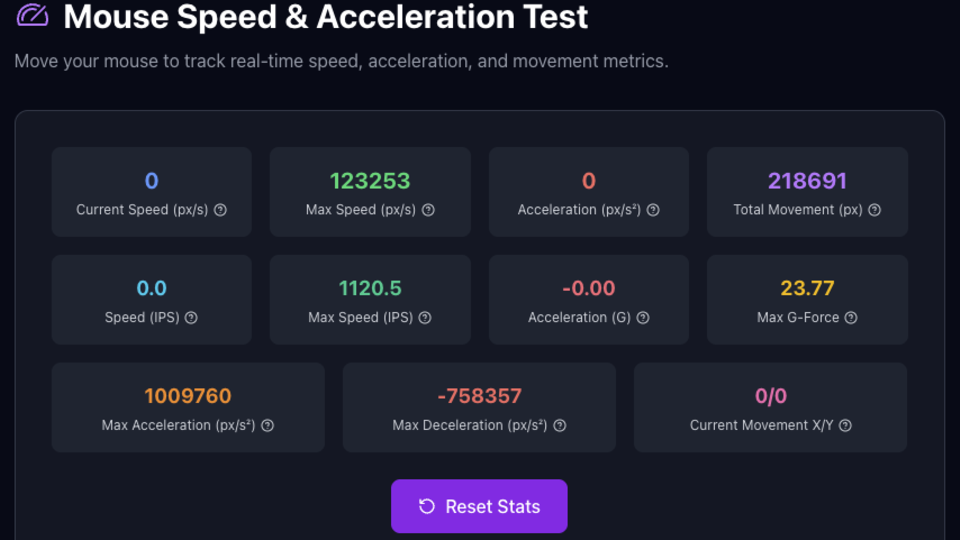Select the Max Speed value 123253

[370, 181]
